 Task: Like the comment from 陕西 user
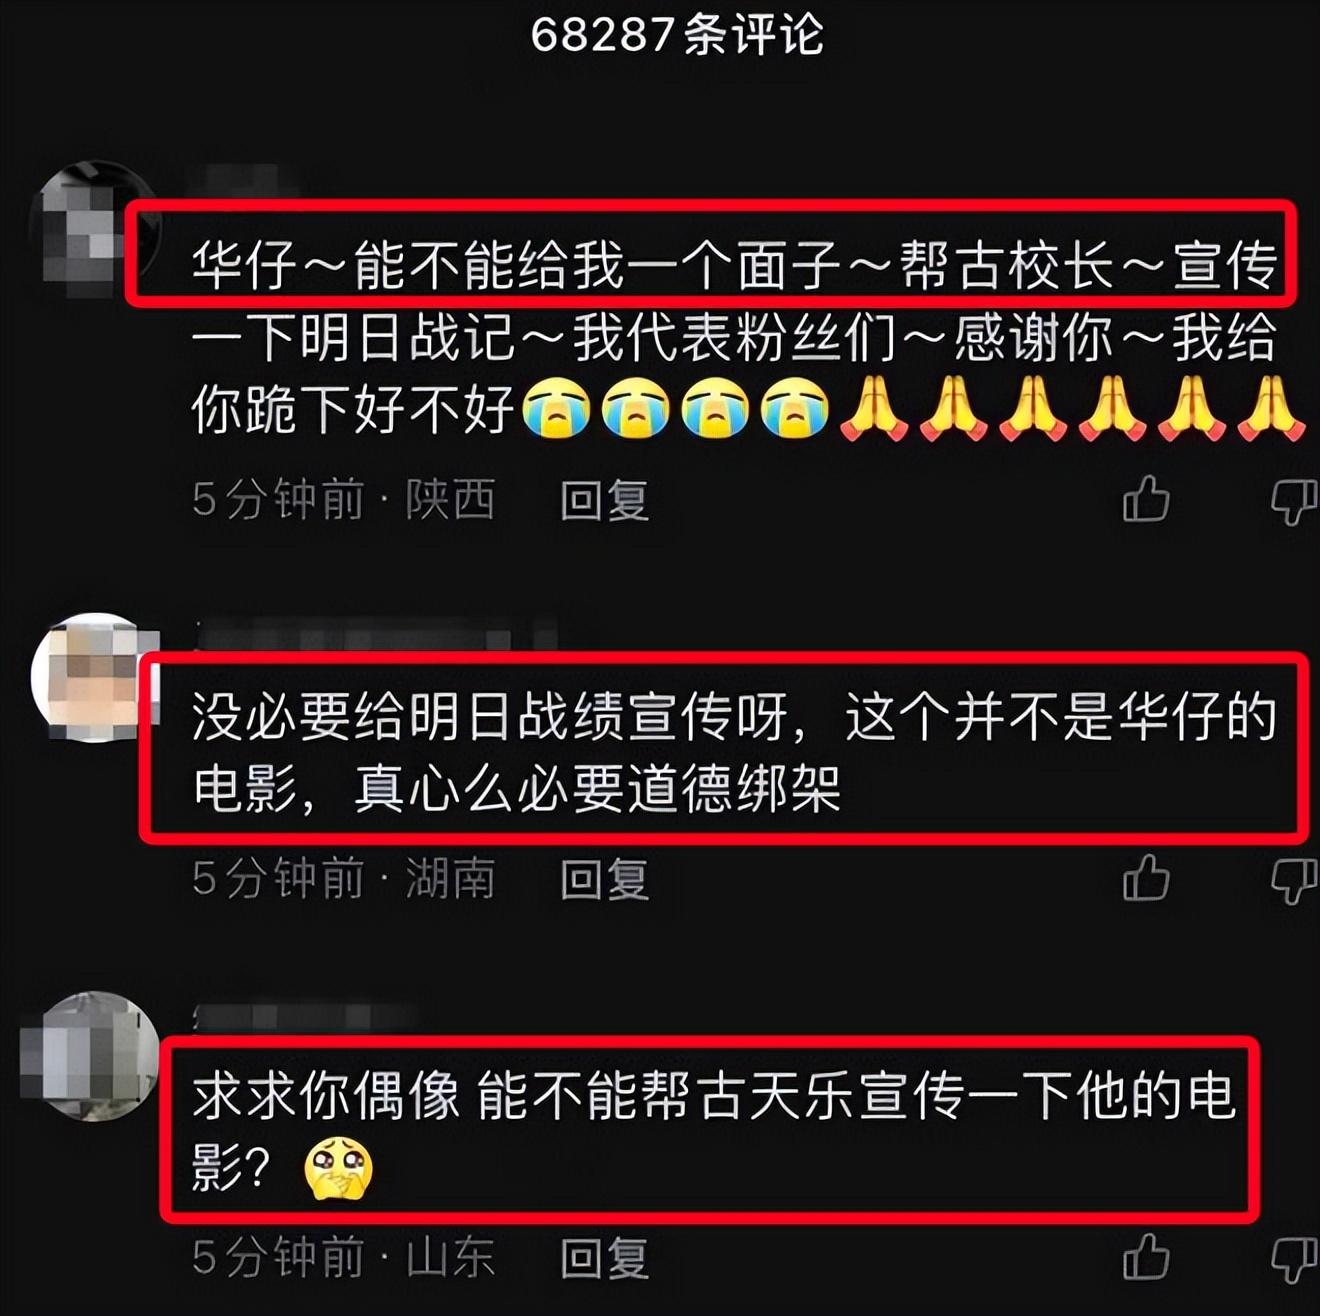click(1146, 498)
